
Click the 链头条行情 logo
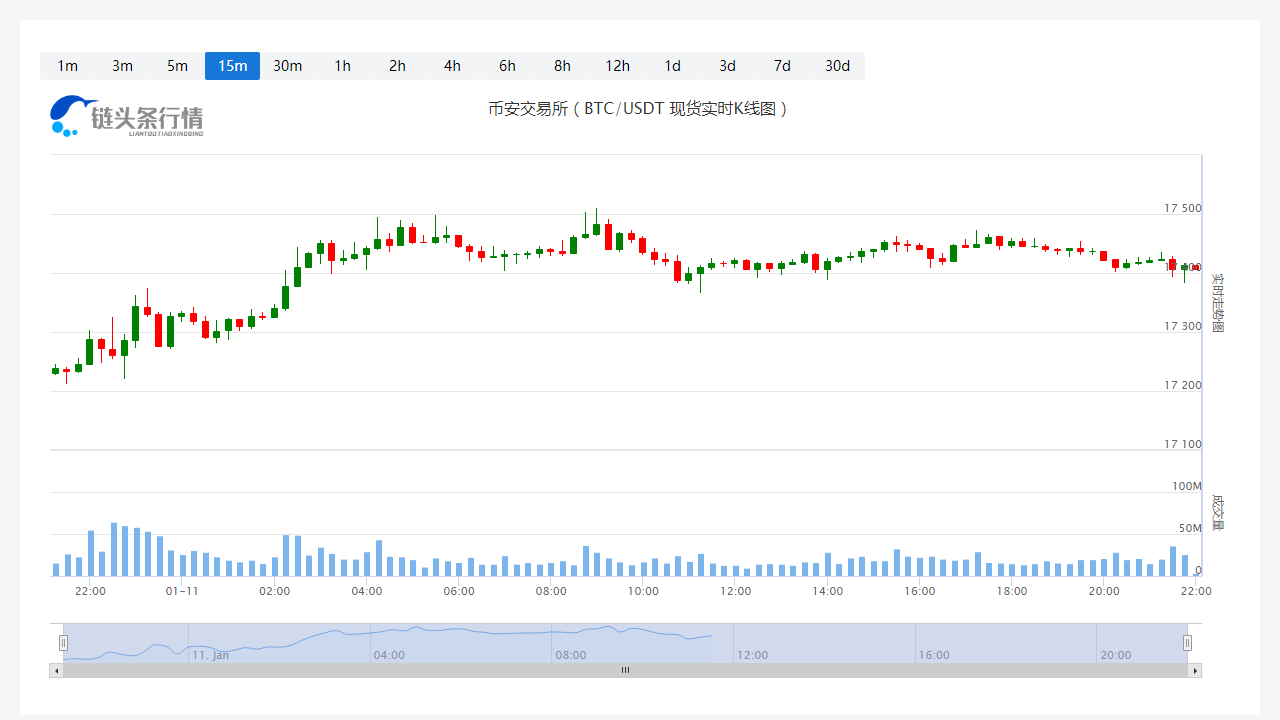tap(127, 116)
